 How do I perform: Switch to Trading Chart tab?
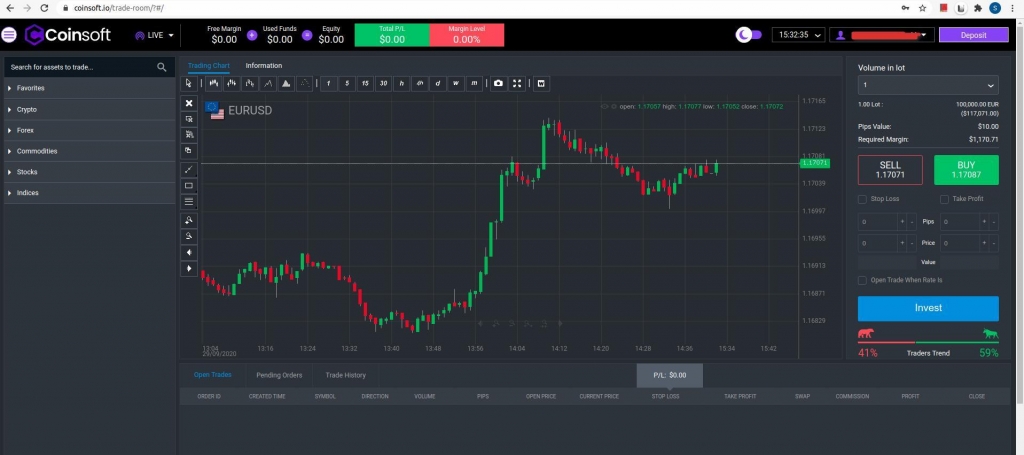click(208, 66)
